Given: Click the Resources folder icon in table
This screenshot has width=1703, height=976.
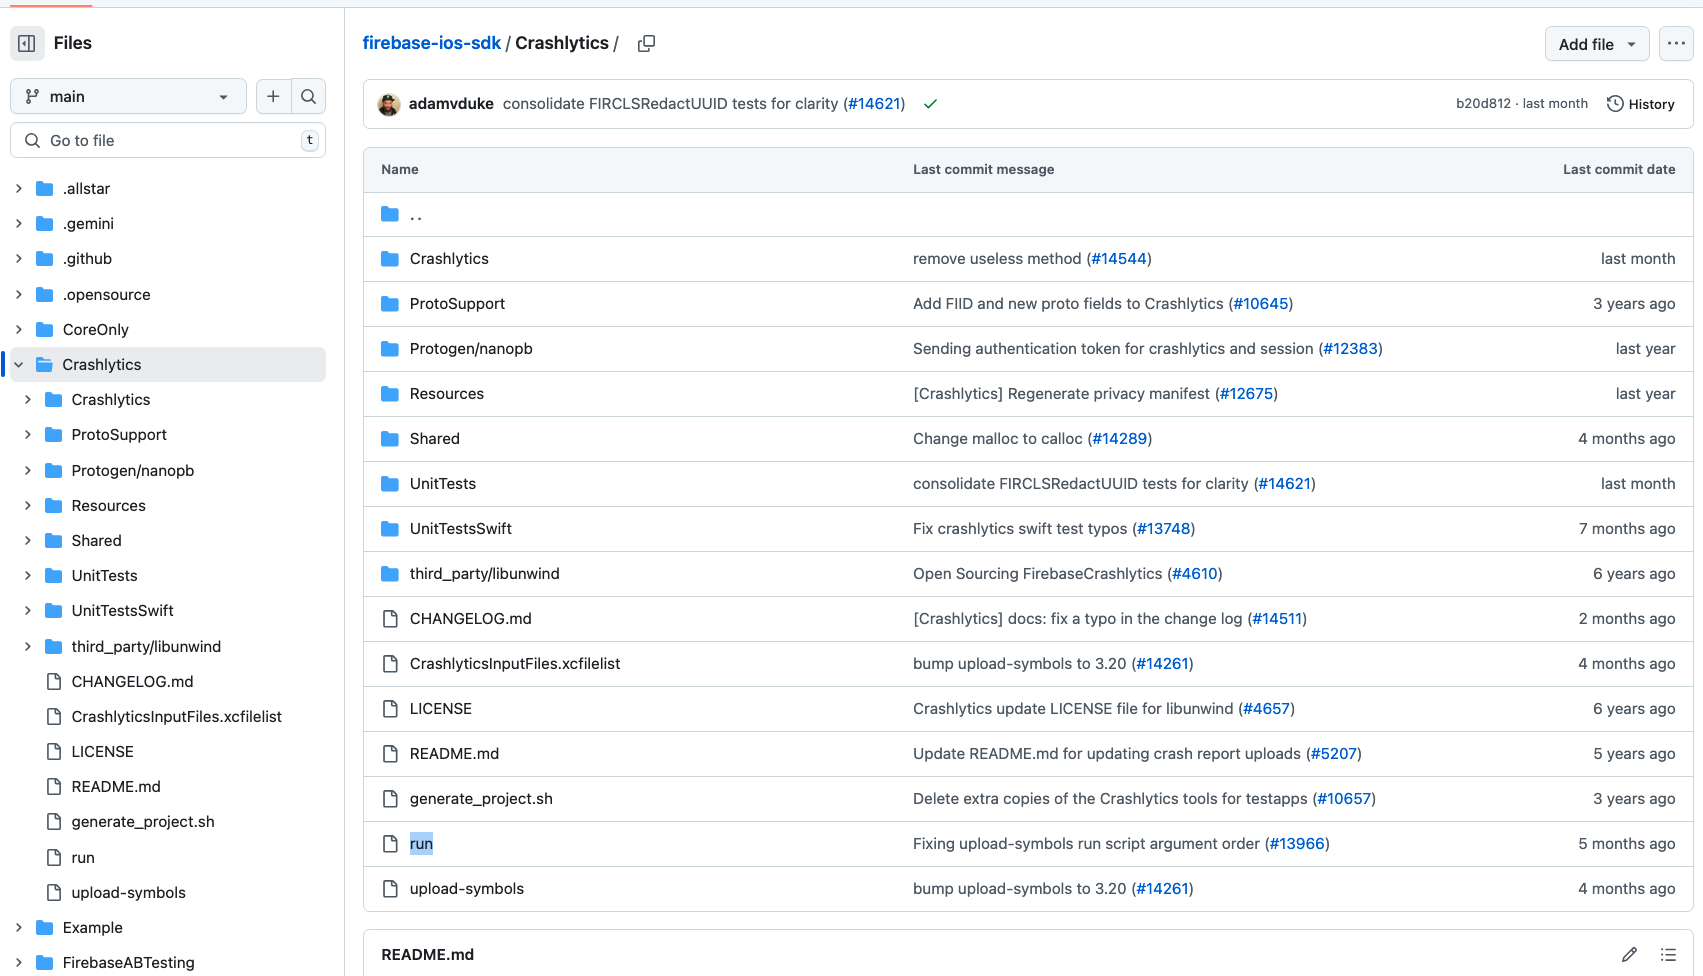Looking at the screenshot, I should pos(390,394).
